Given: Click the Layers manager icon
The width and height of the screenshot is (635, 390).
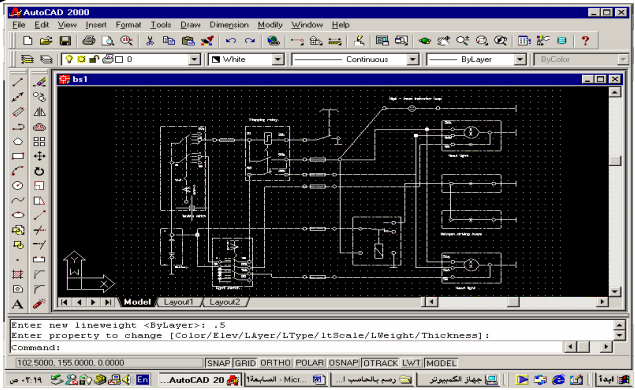Looking at the screenshot, I should [x=28, y=60].
